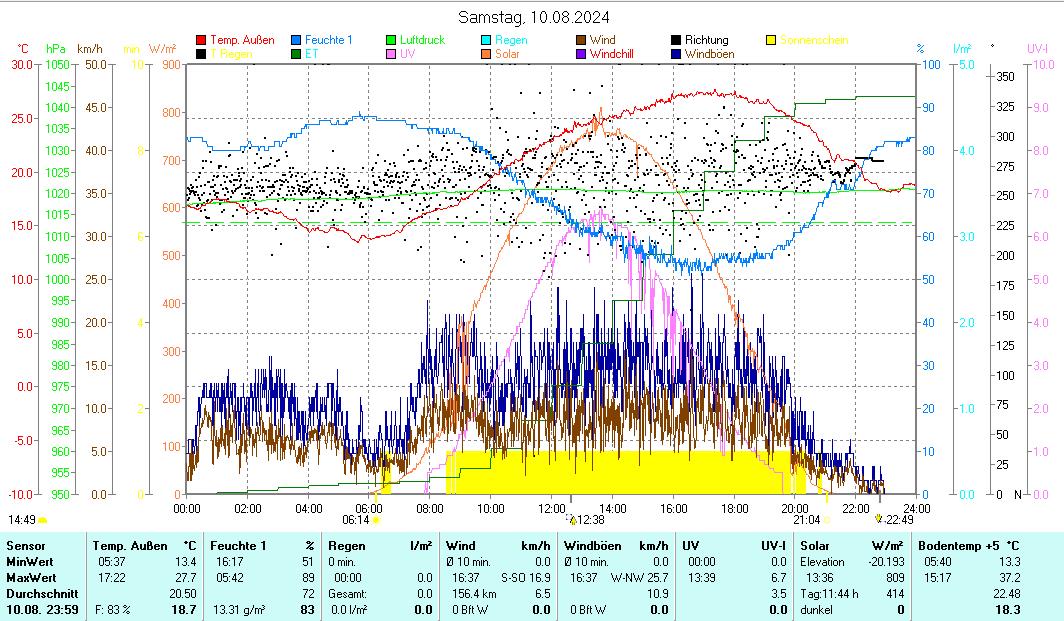Click the marker icon beside 12:38
Screen dimensions: 1064x621
tap(574, 519)
